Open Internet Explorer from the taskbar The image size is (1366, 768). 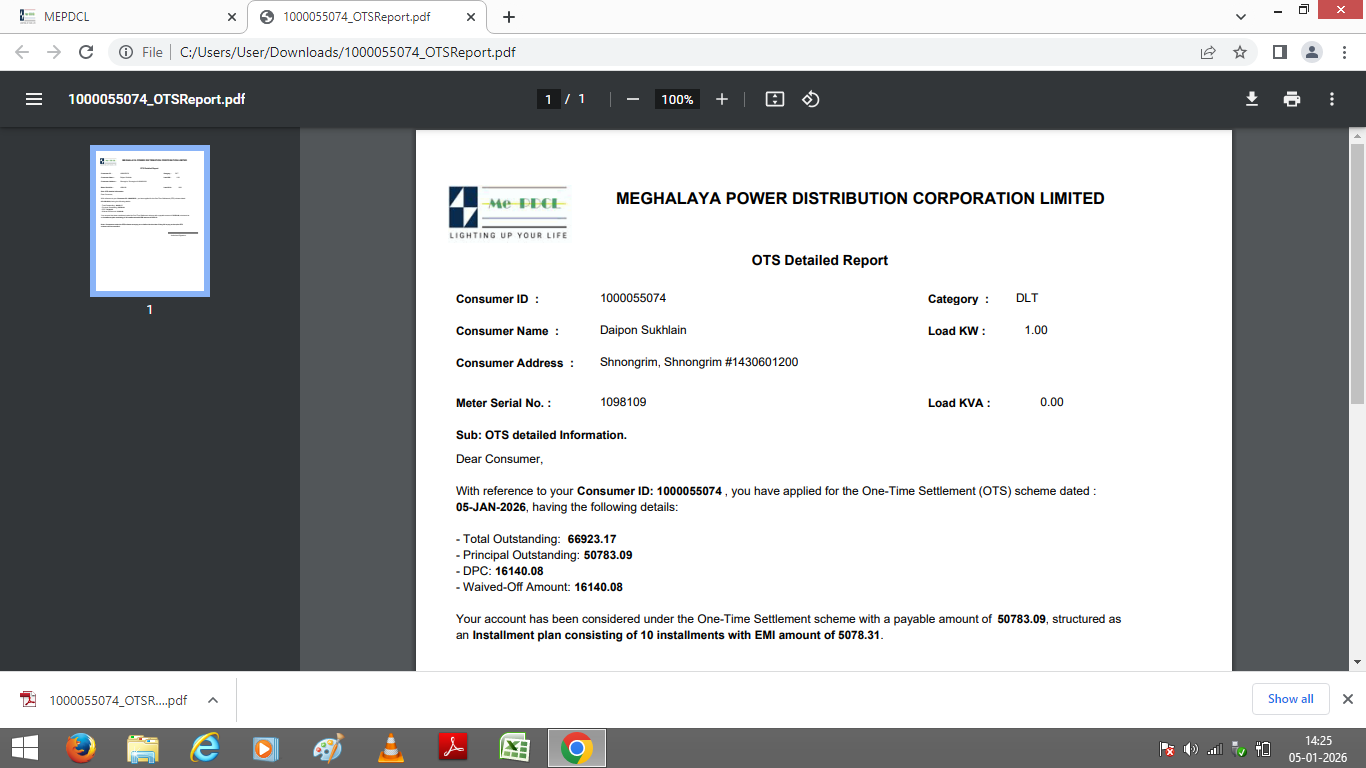click(205, 748)
